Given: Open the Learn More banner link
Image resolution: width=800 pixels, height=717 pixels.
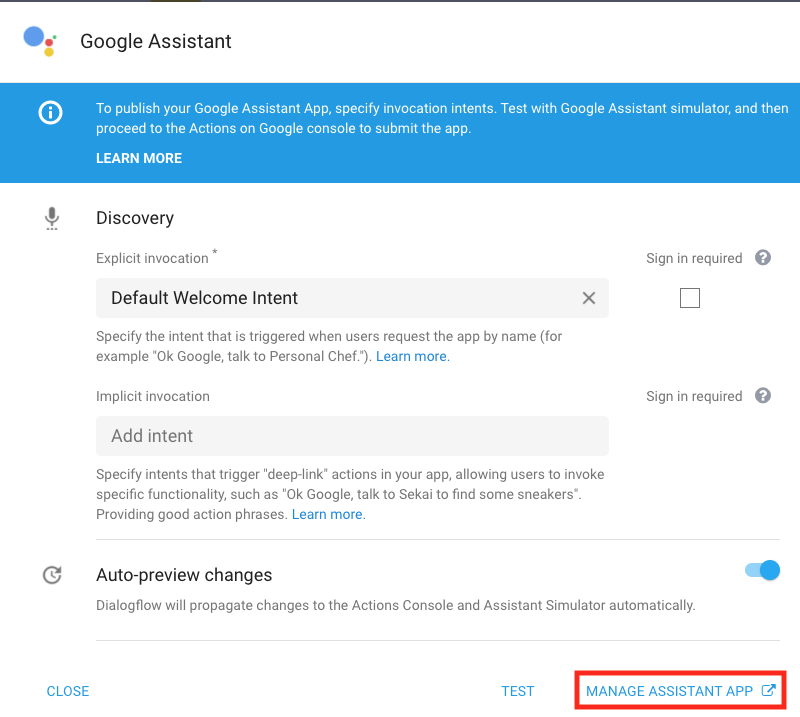Looking at the screenshot, I should pyautogui.click(x=139, y=158).
